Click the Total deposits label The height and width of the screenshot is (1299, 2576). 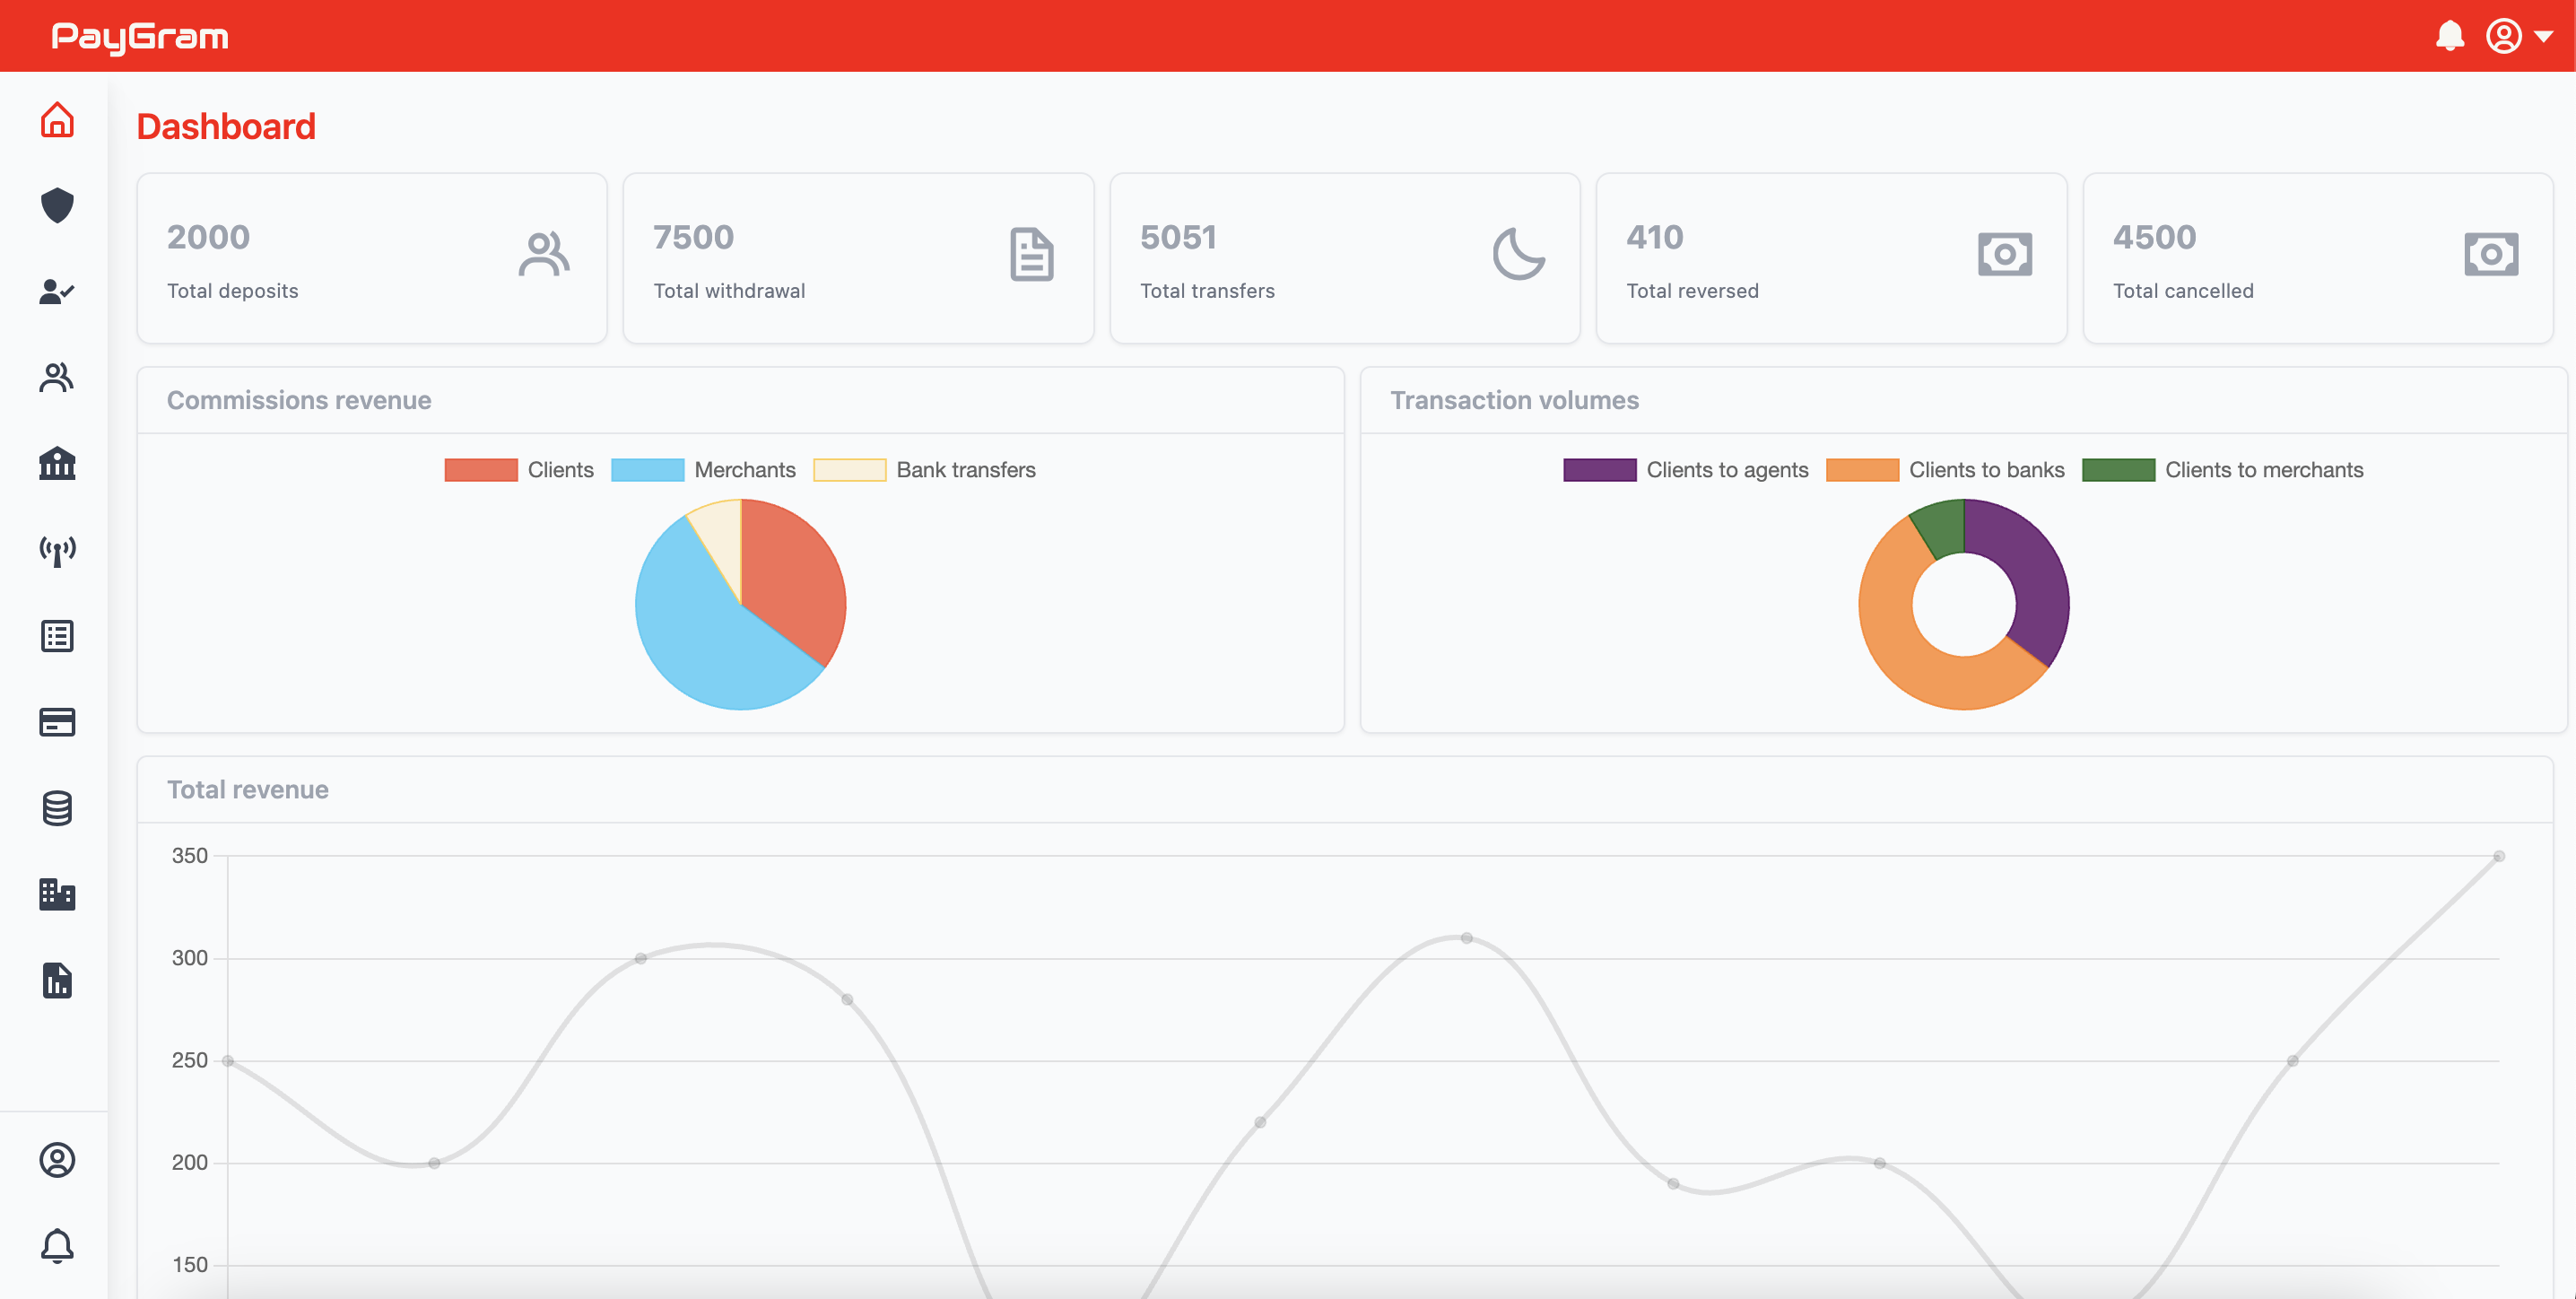tap(233, 291)
